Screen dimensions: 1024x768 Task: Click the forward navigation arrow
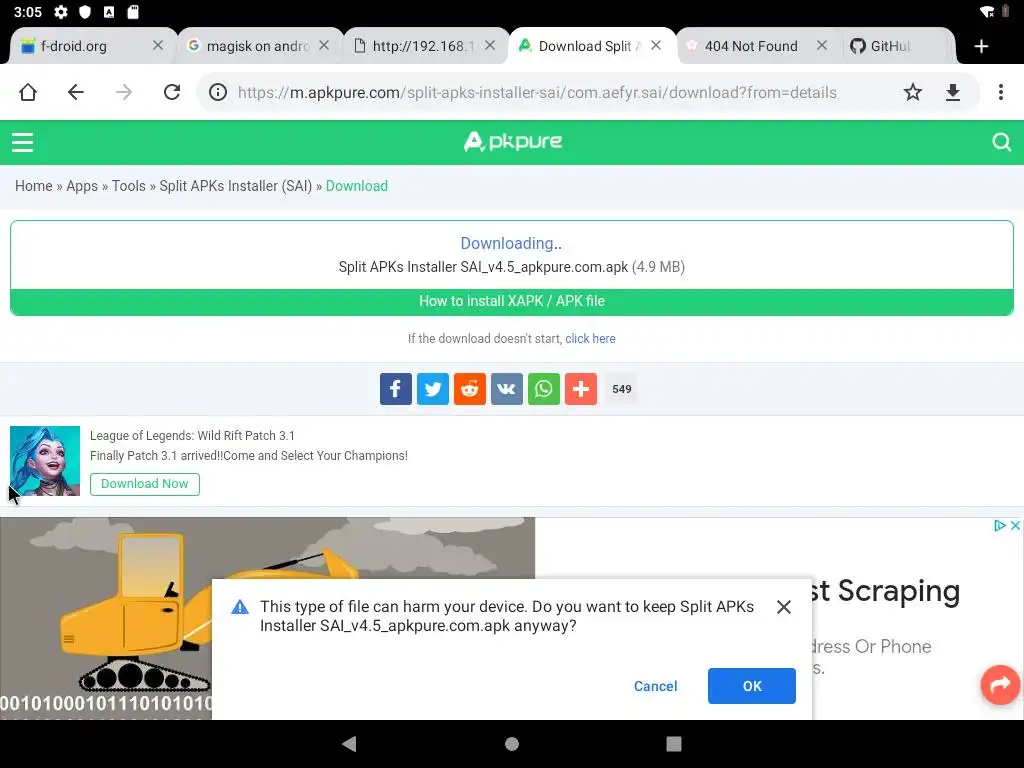123,92
